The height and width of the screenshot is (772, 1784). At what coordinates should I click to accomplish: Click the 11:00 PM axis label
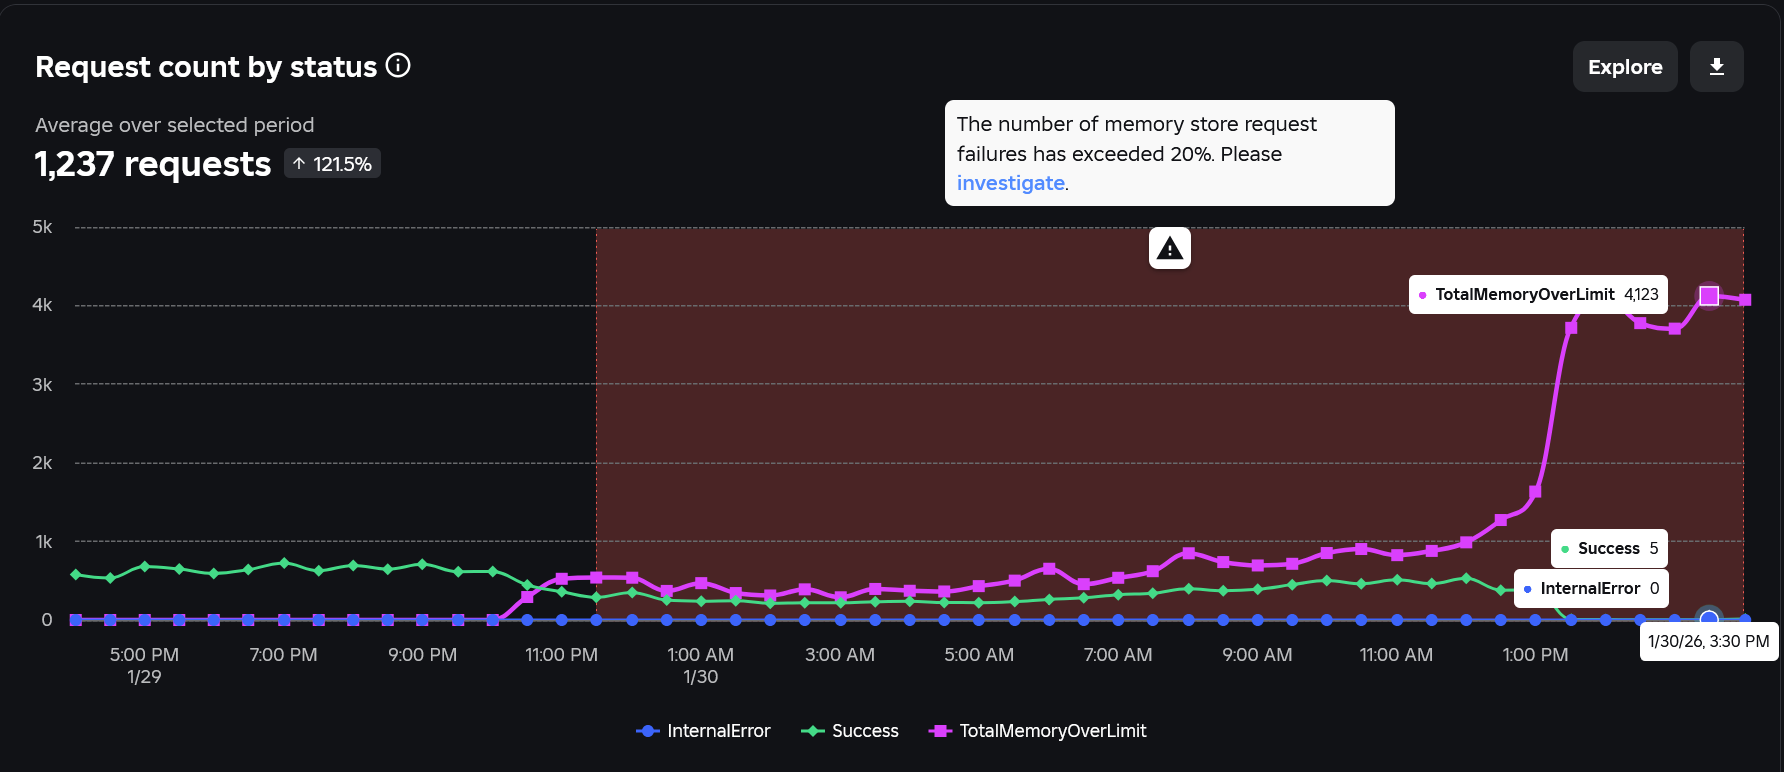pyautogui.click(x=562, y=655)
